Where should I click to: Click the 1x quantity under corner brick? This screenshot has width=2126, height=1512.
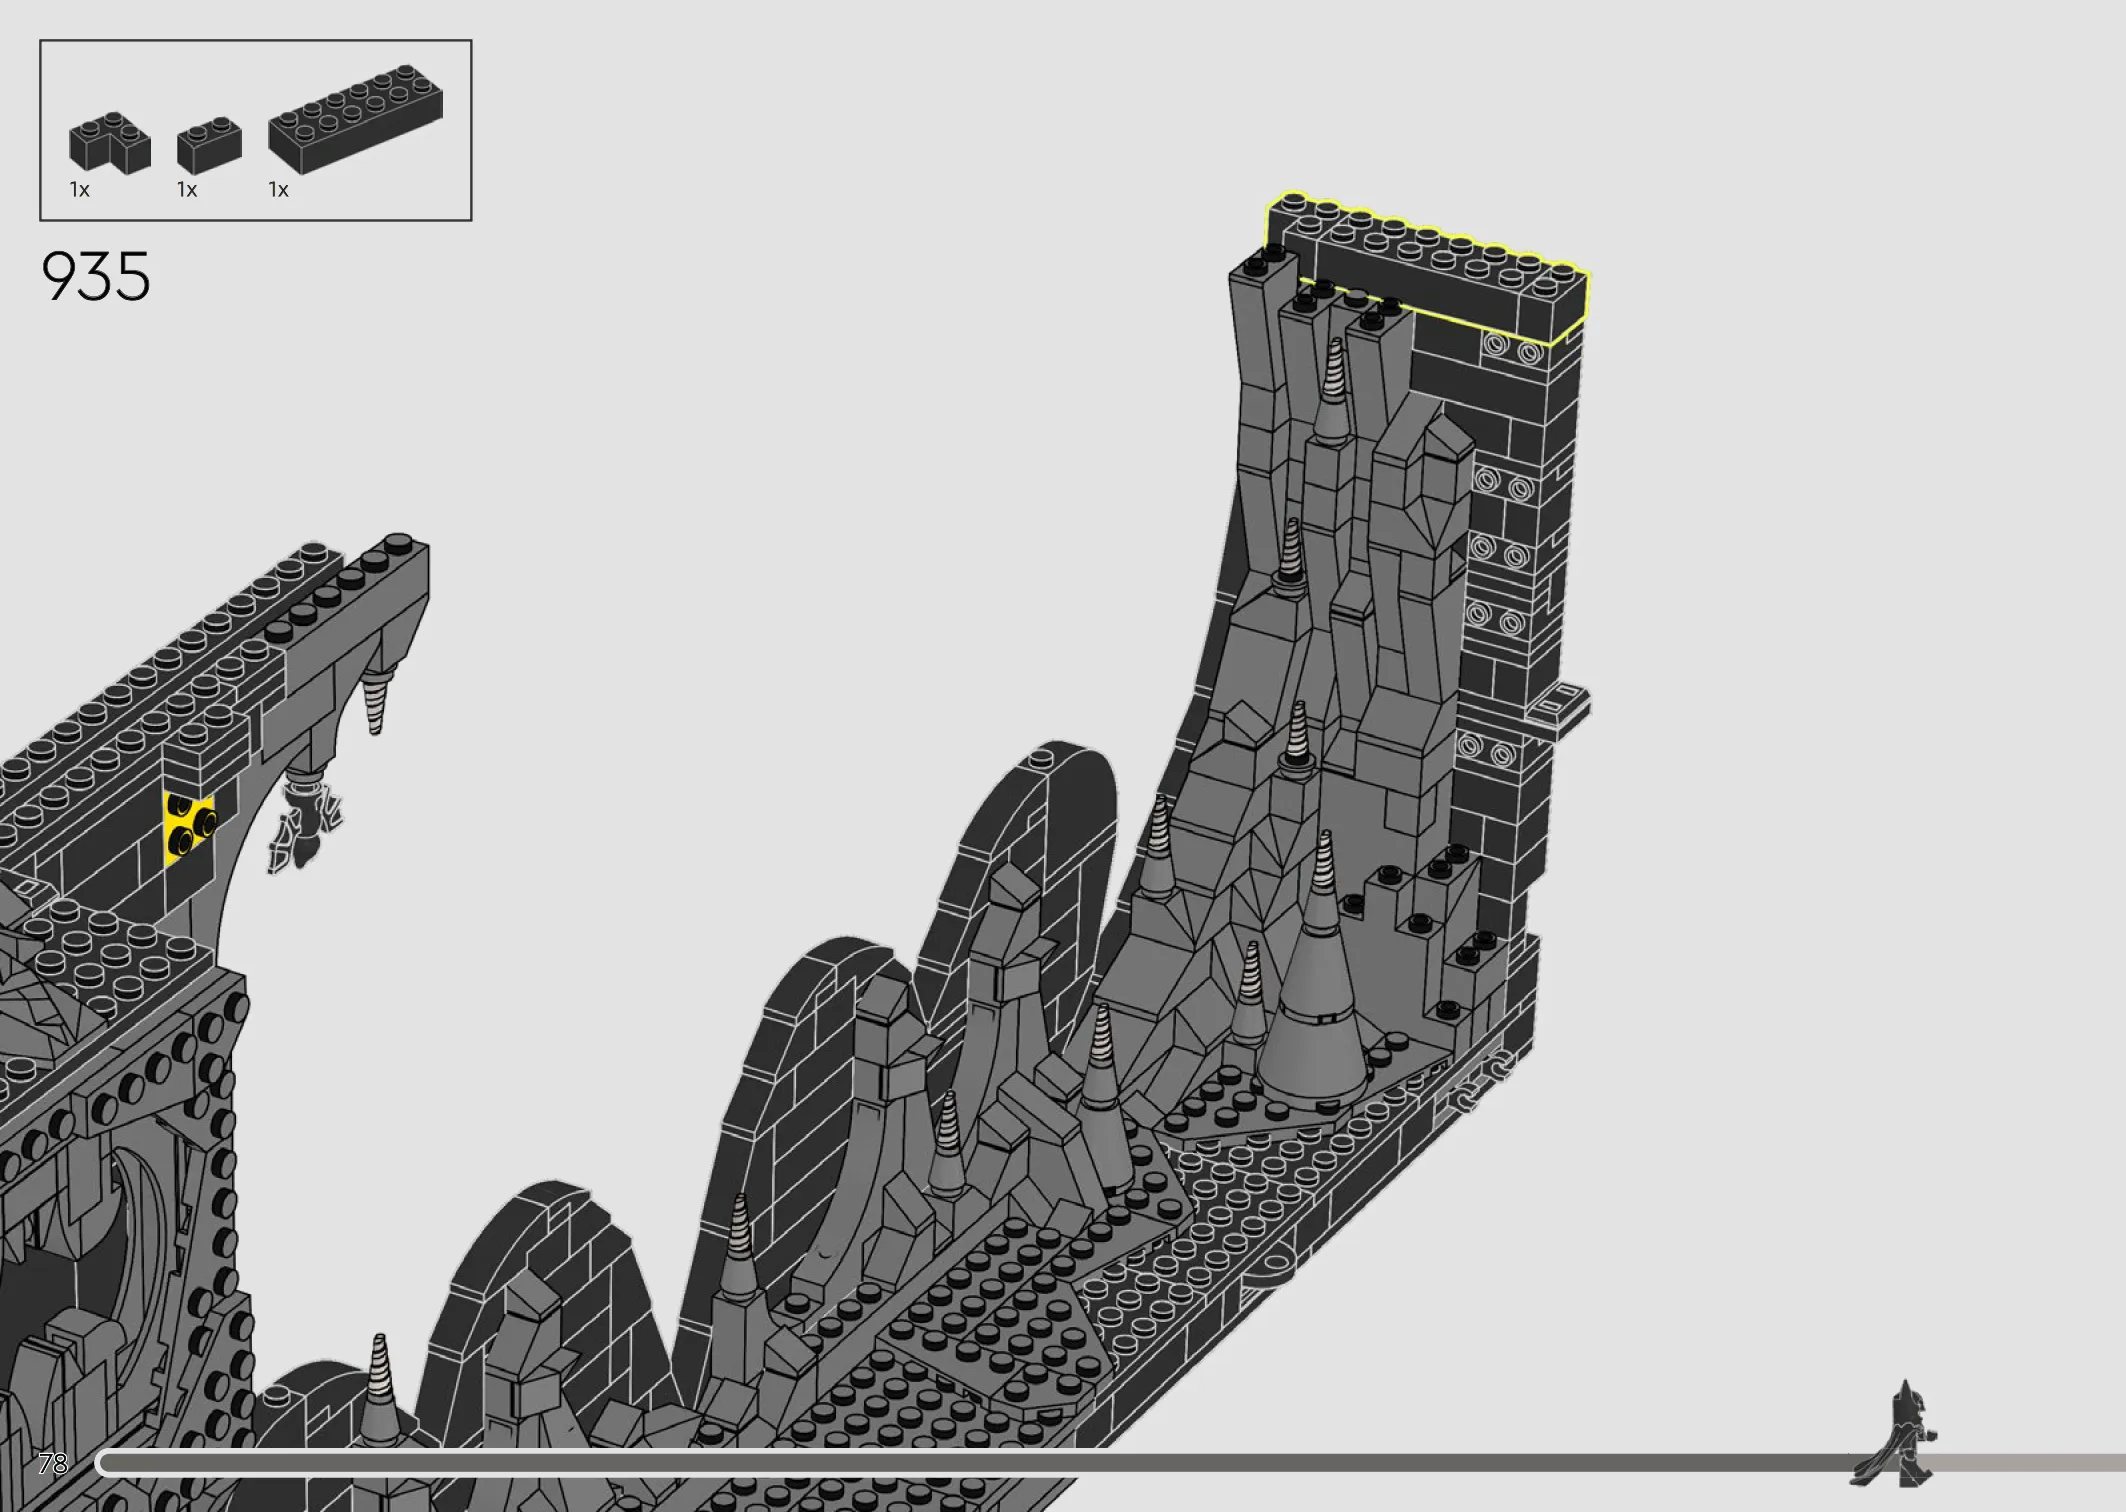tap(79, 190)
